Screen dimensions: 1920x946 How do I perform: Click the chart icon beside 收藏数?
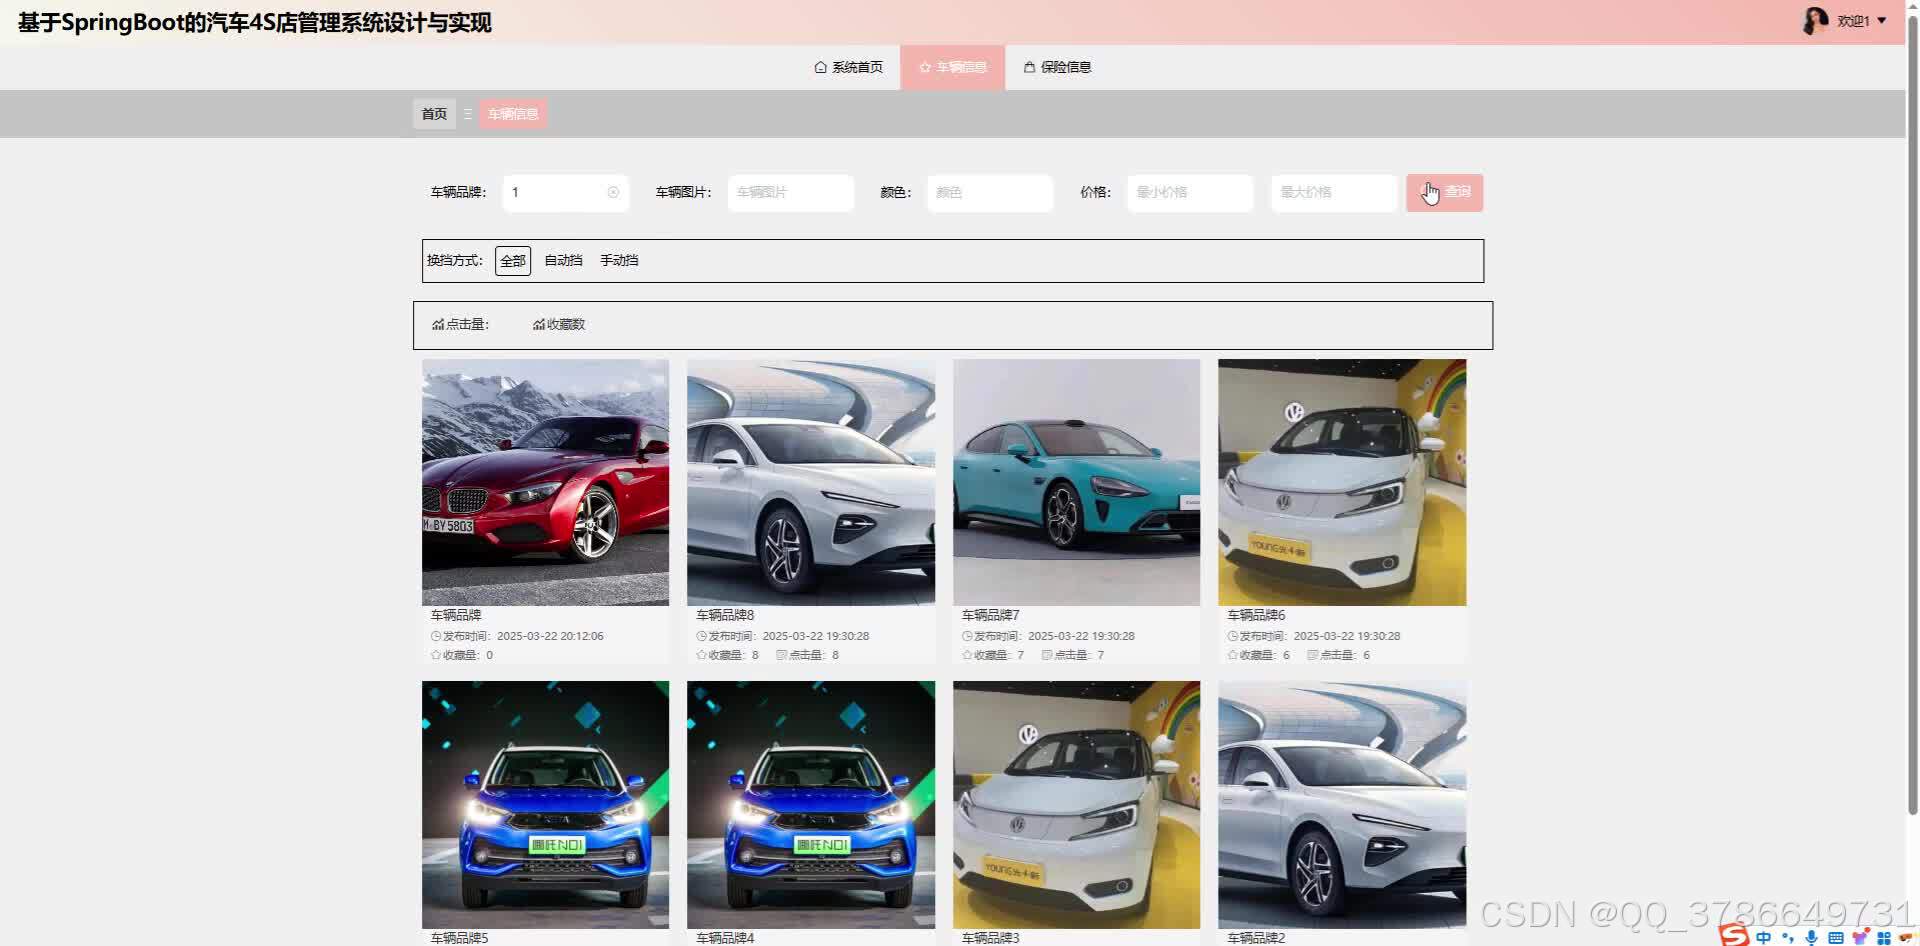538,323
